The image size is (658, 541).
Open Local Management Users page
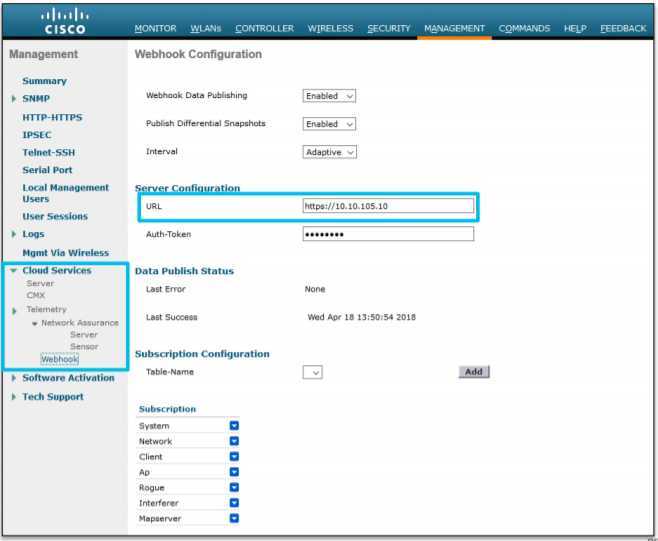pyautogui.click(x=65, y=193)
